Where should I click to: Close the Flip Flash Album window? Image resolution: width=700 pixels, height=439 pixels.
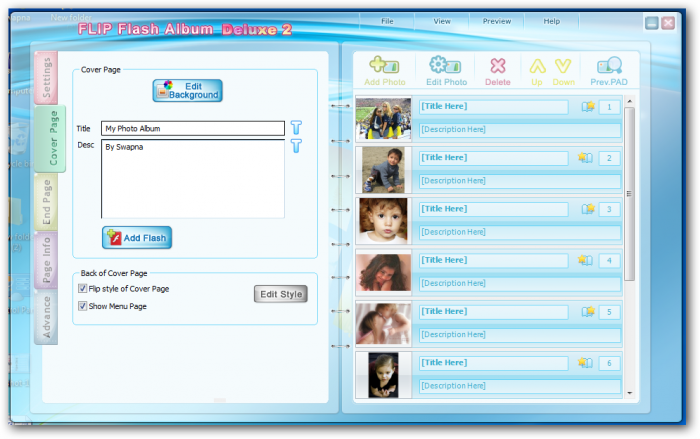668,23
